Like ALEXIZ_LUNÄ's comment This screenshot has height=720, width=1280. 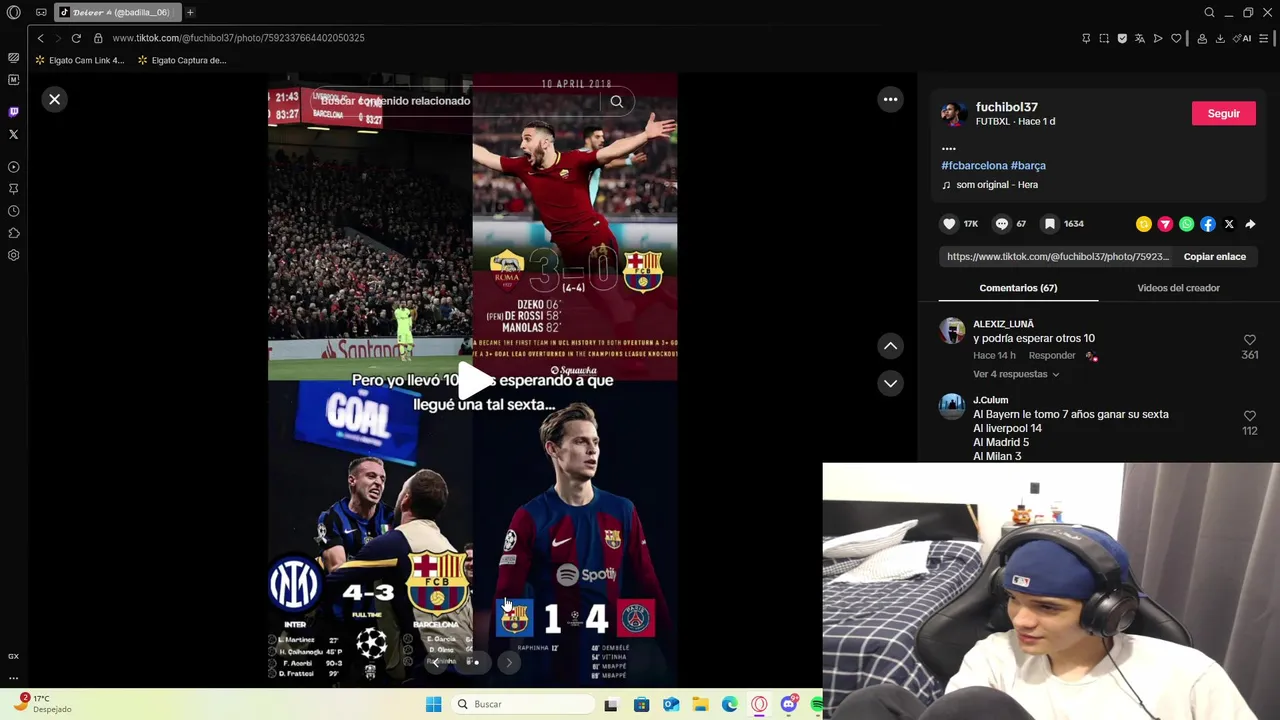(x=1249, y=340)
